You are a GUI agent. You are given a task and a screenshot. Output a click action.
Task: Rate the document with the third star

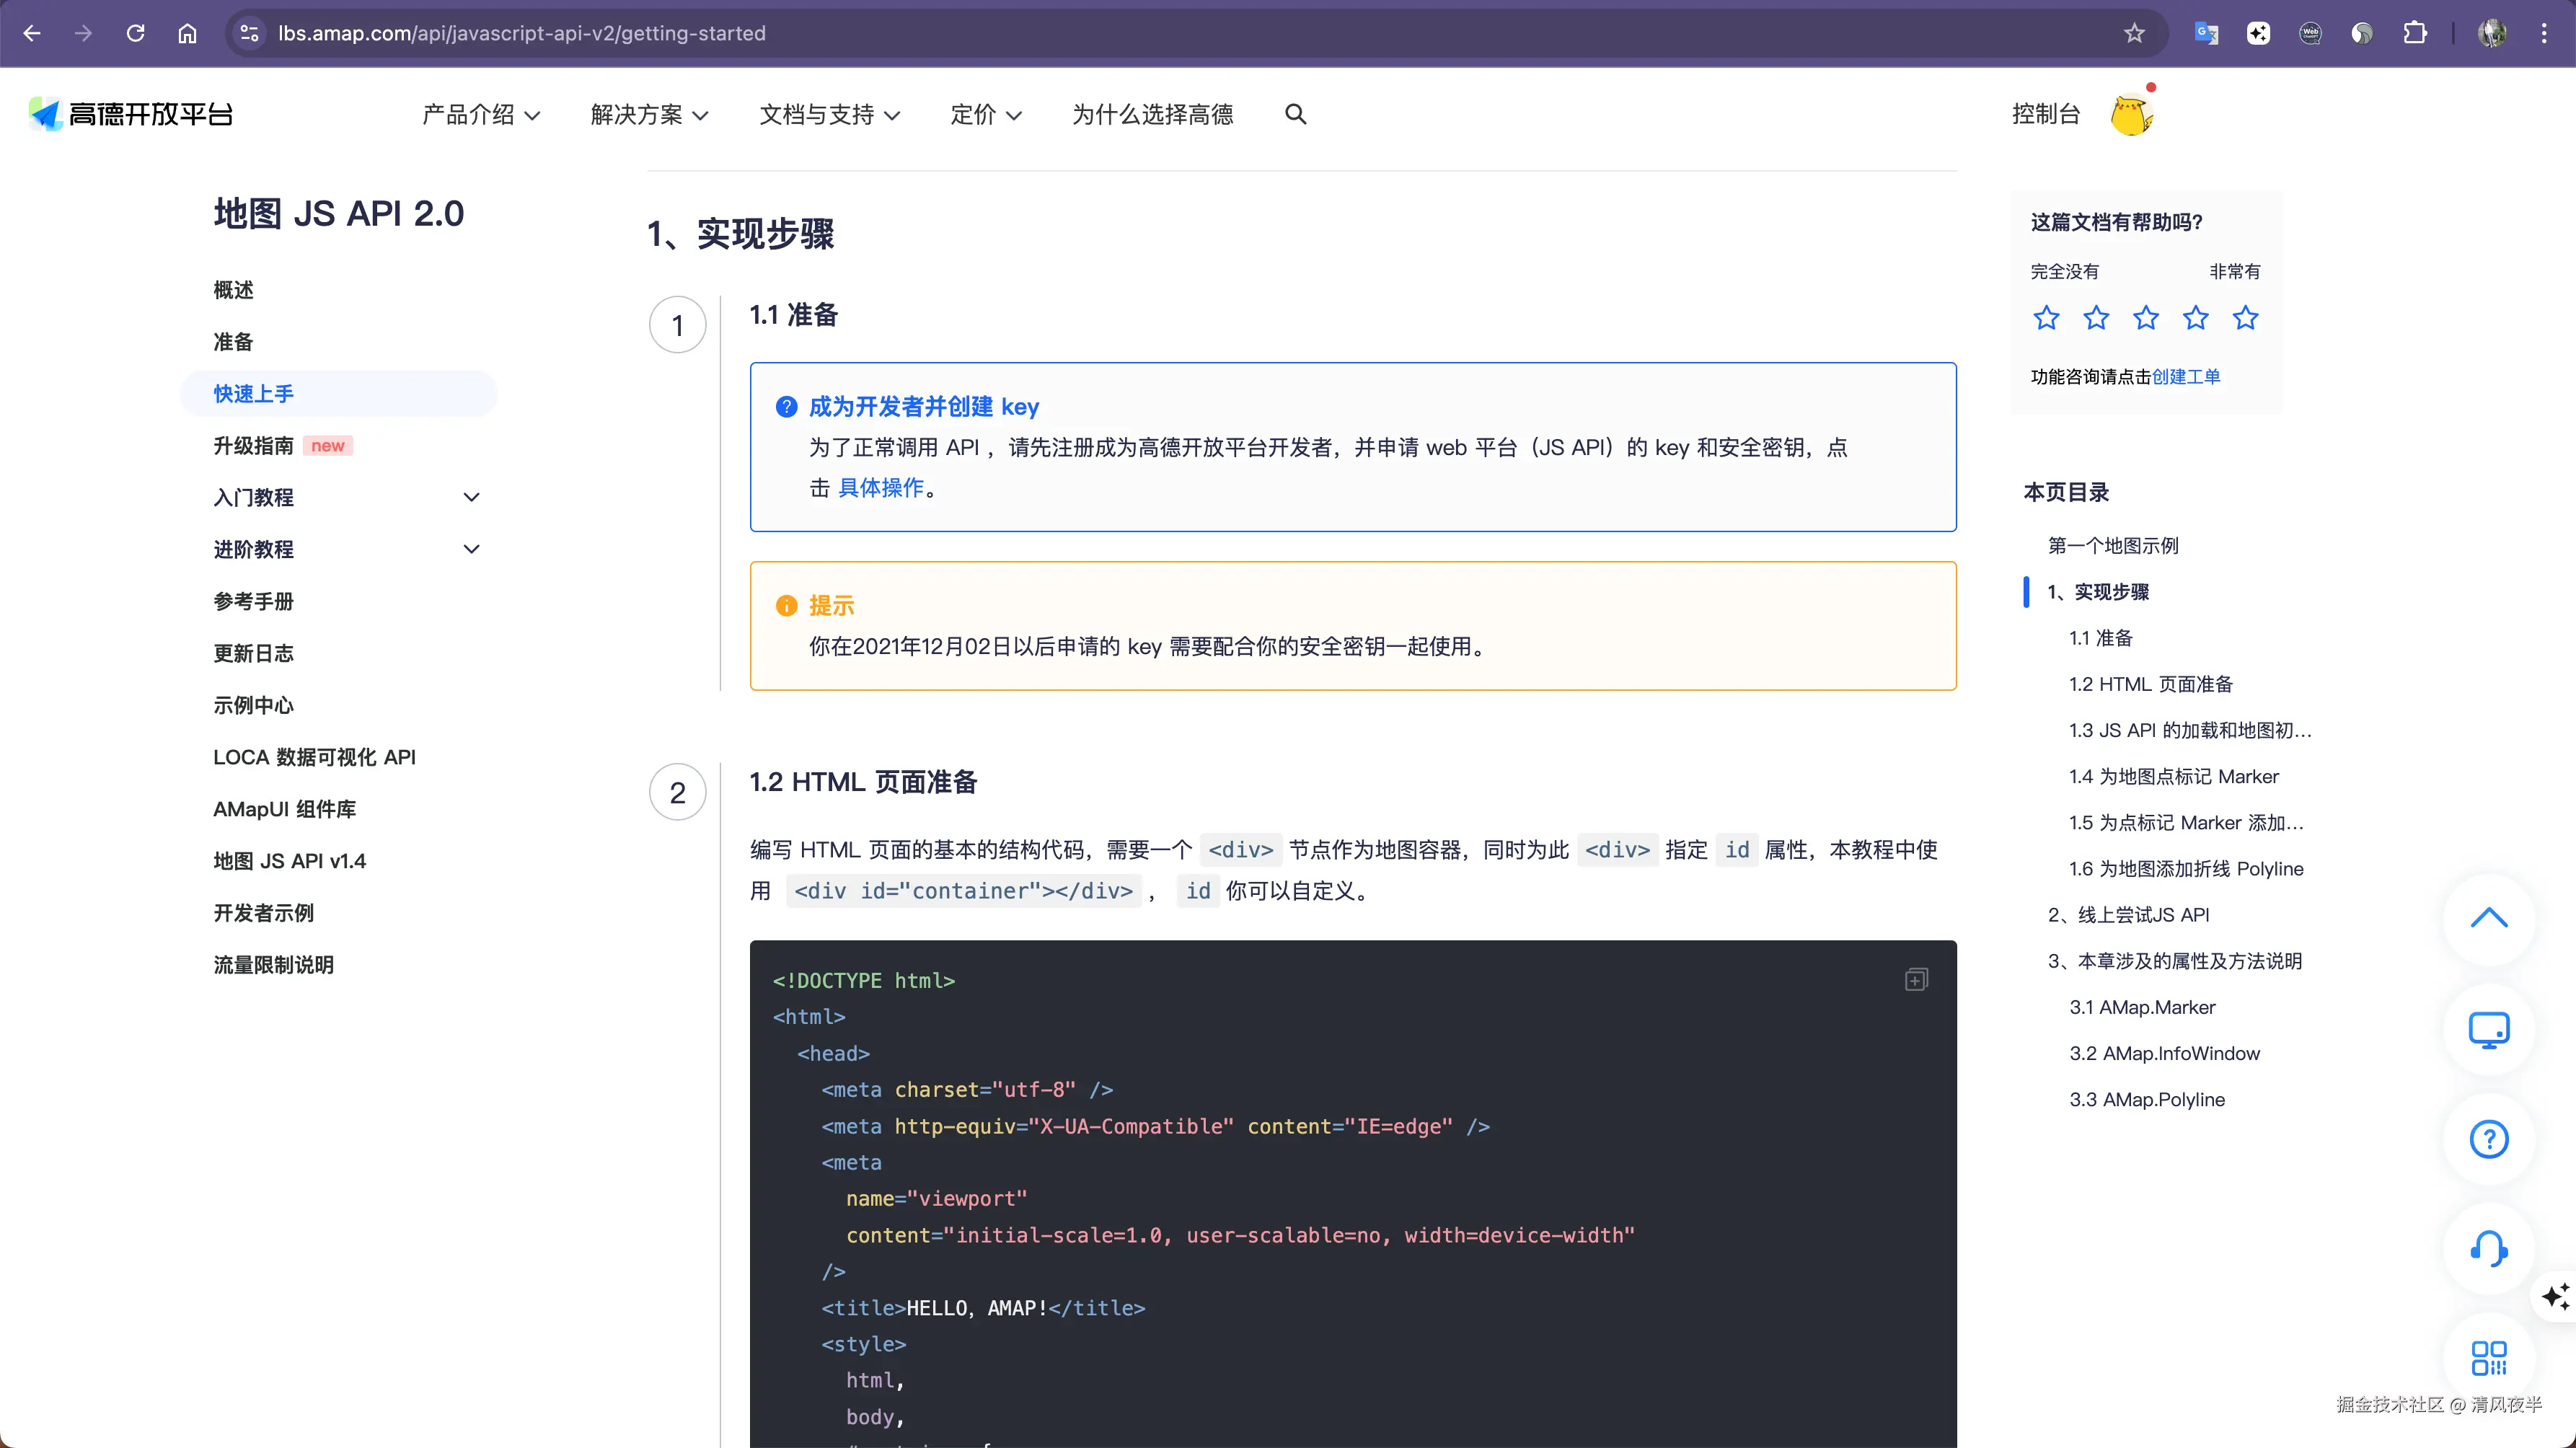2146,318
